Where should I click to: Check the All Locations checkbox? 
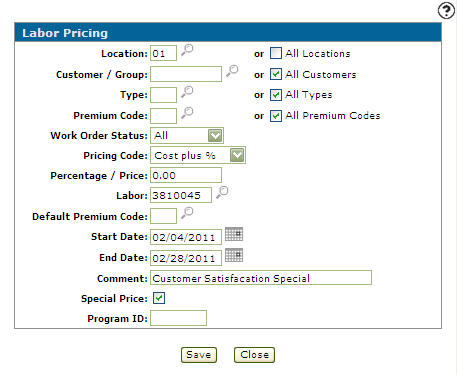(x=276, y=53)
